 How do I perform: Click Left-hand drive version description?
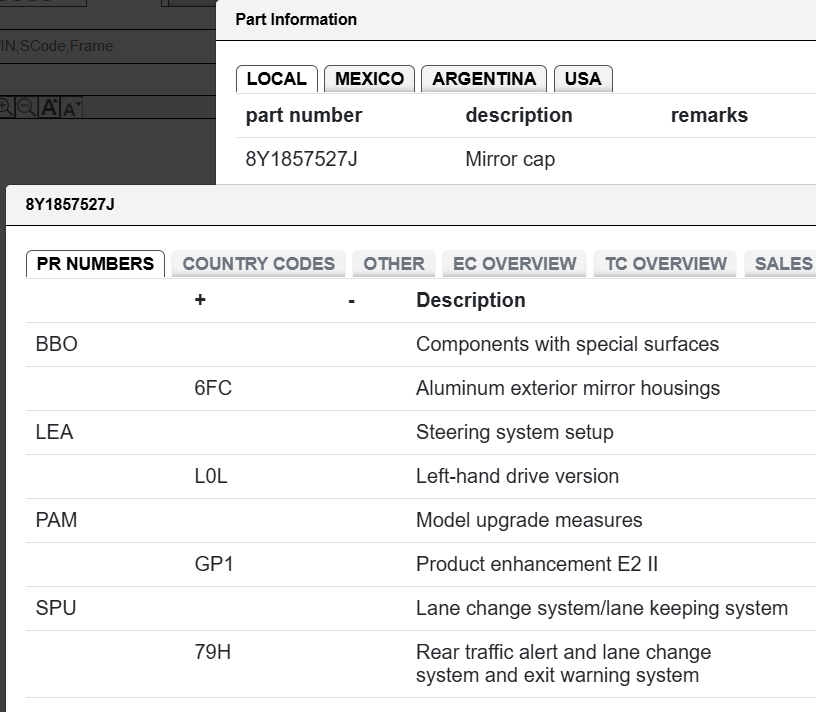coord(517,476)
